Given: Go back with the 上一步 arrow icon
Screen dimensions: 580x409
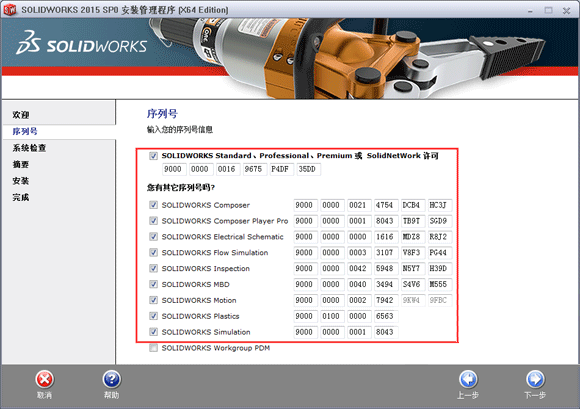Looking at the screenshot, I should click(468, 379).
